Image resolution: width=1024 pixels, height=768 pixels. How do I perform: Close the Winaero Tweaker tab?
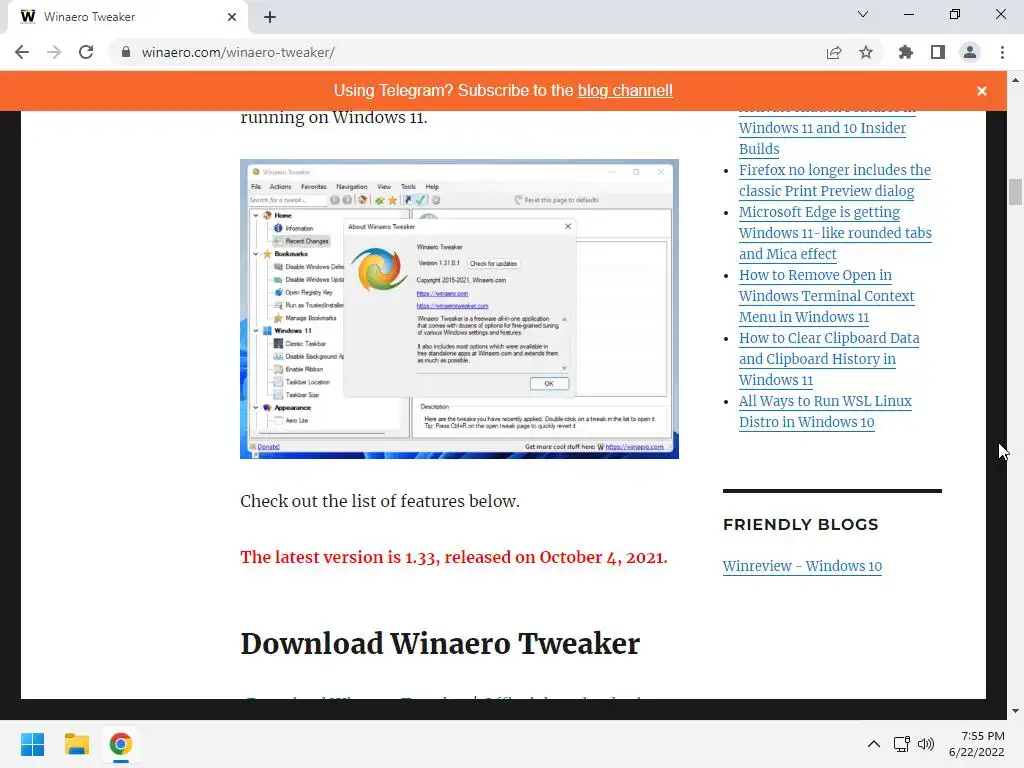pos(232,17)
